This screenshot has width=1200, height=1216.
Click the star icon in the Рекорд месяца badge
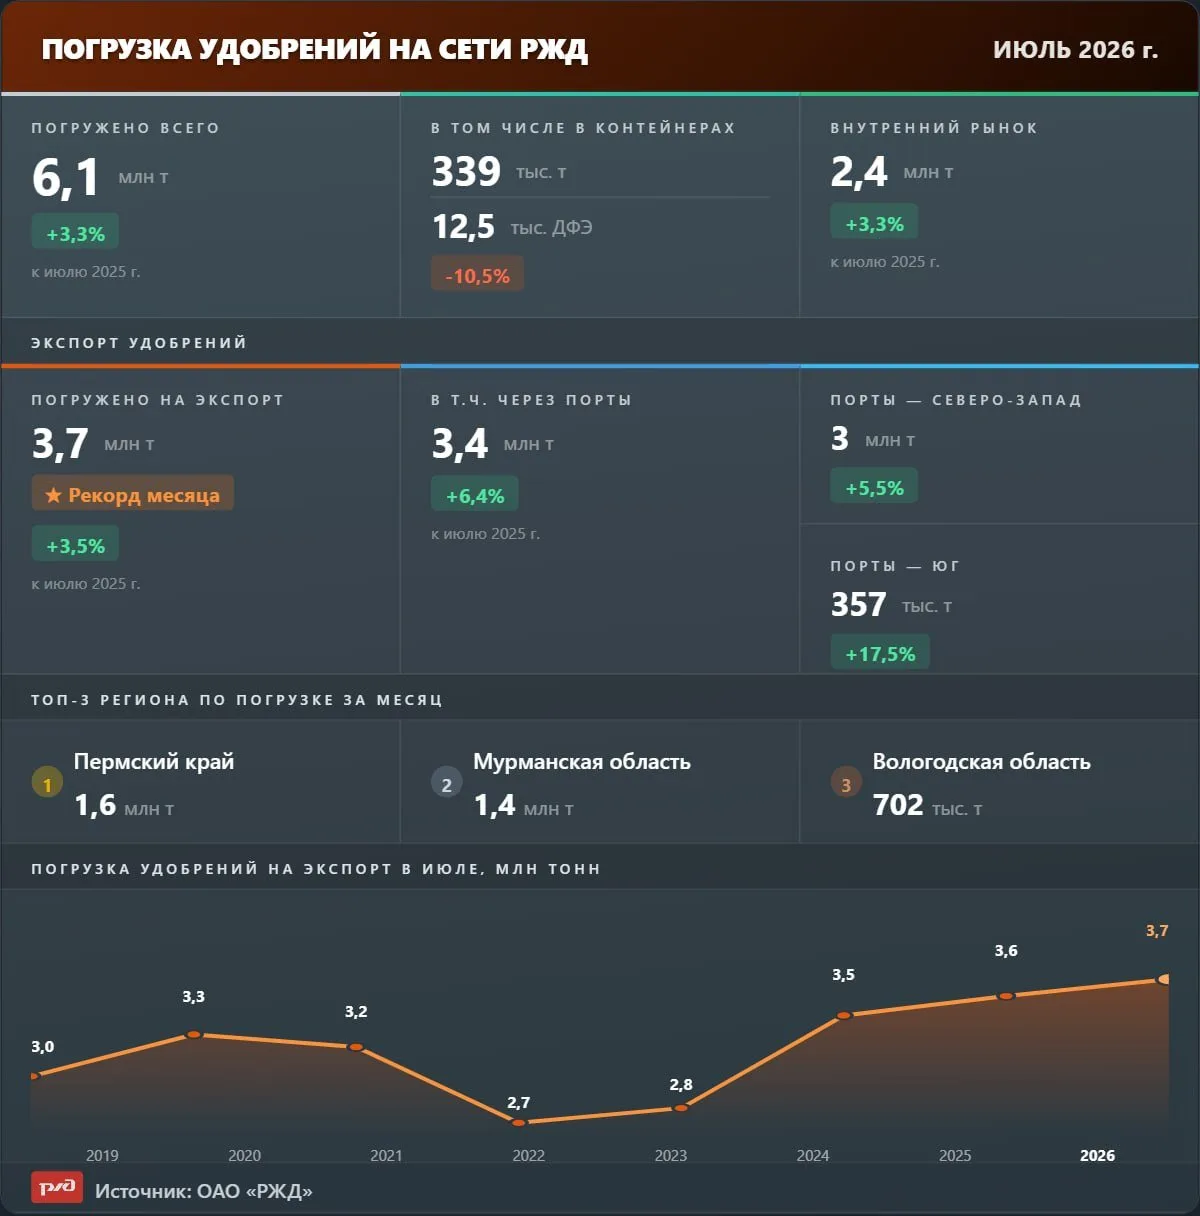tap(53, 495)
